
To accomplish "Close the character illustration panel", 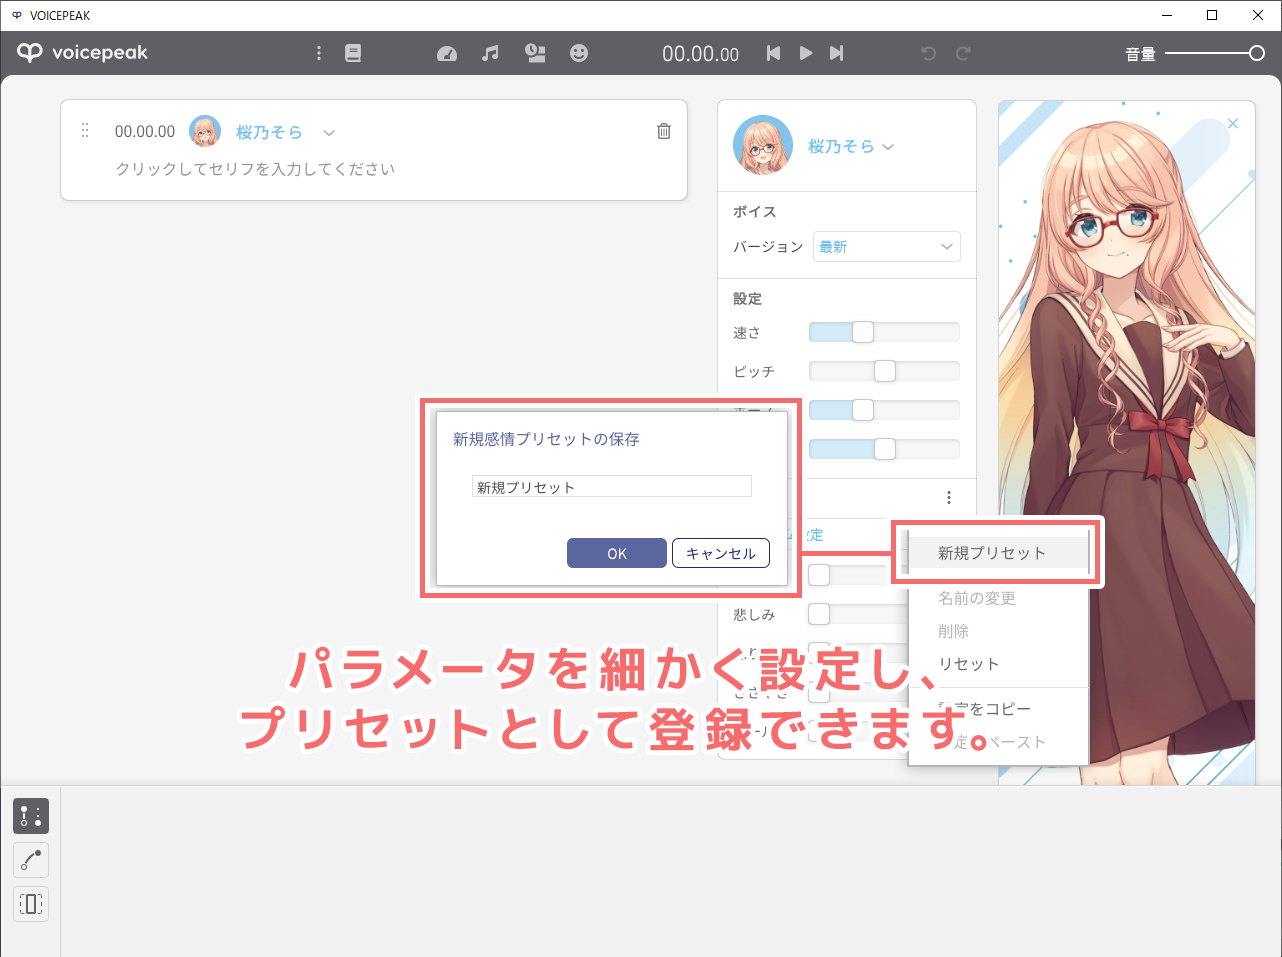I will pos(1233,123).
